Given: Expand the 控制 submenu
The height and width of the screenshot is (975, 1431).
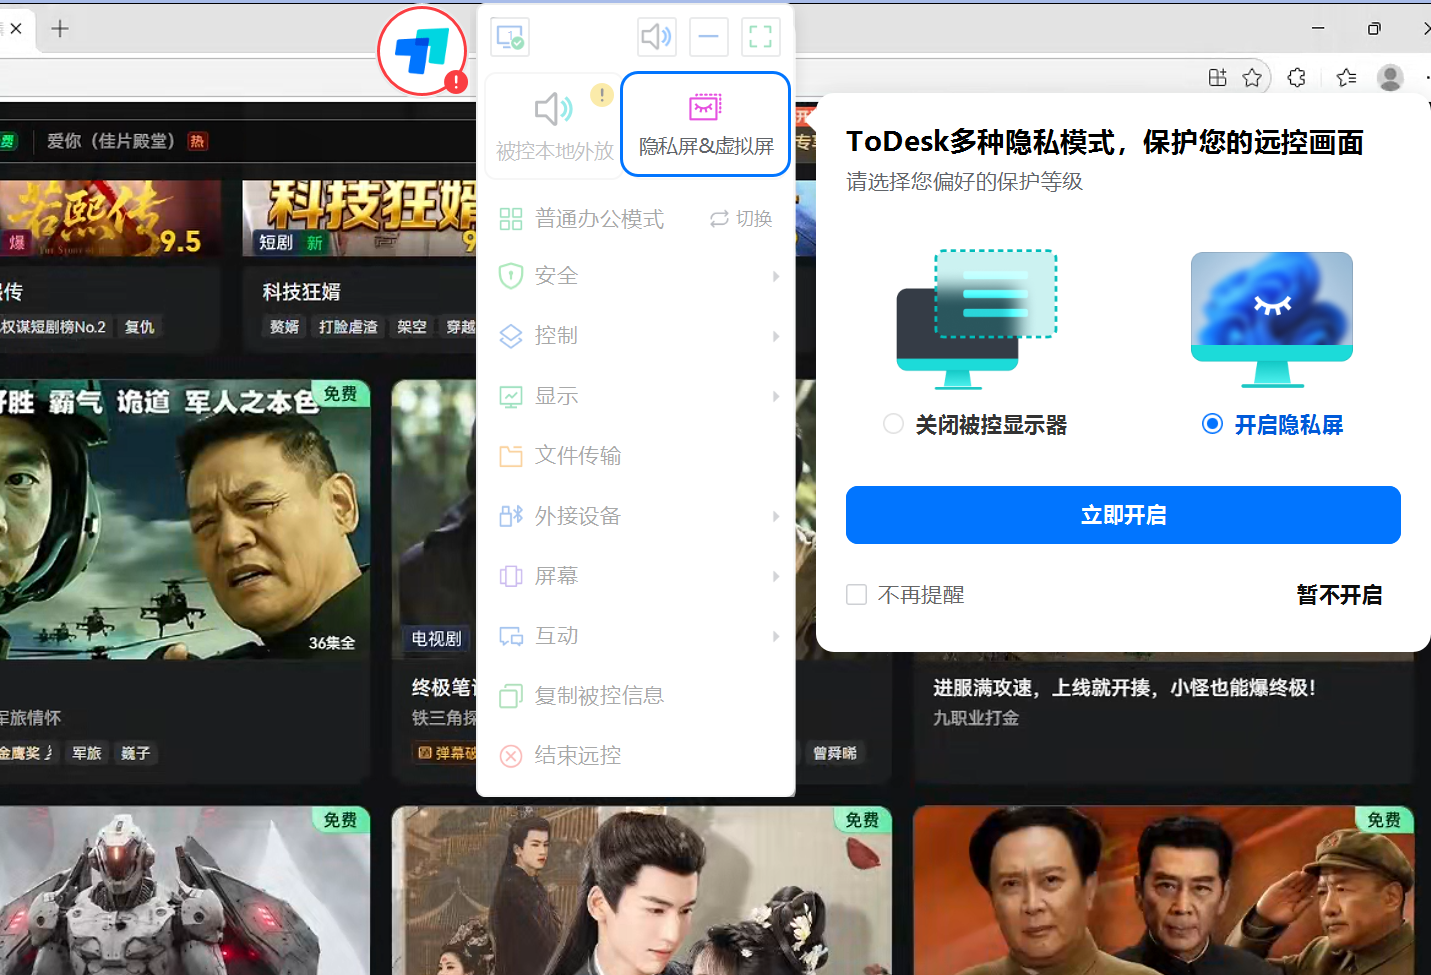Looking at the screenshot, I should pos(636,336).
